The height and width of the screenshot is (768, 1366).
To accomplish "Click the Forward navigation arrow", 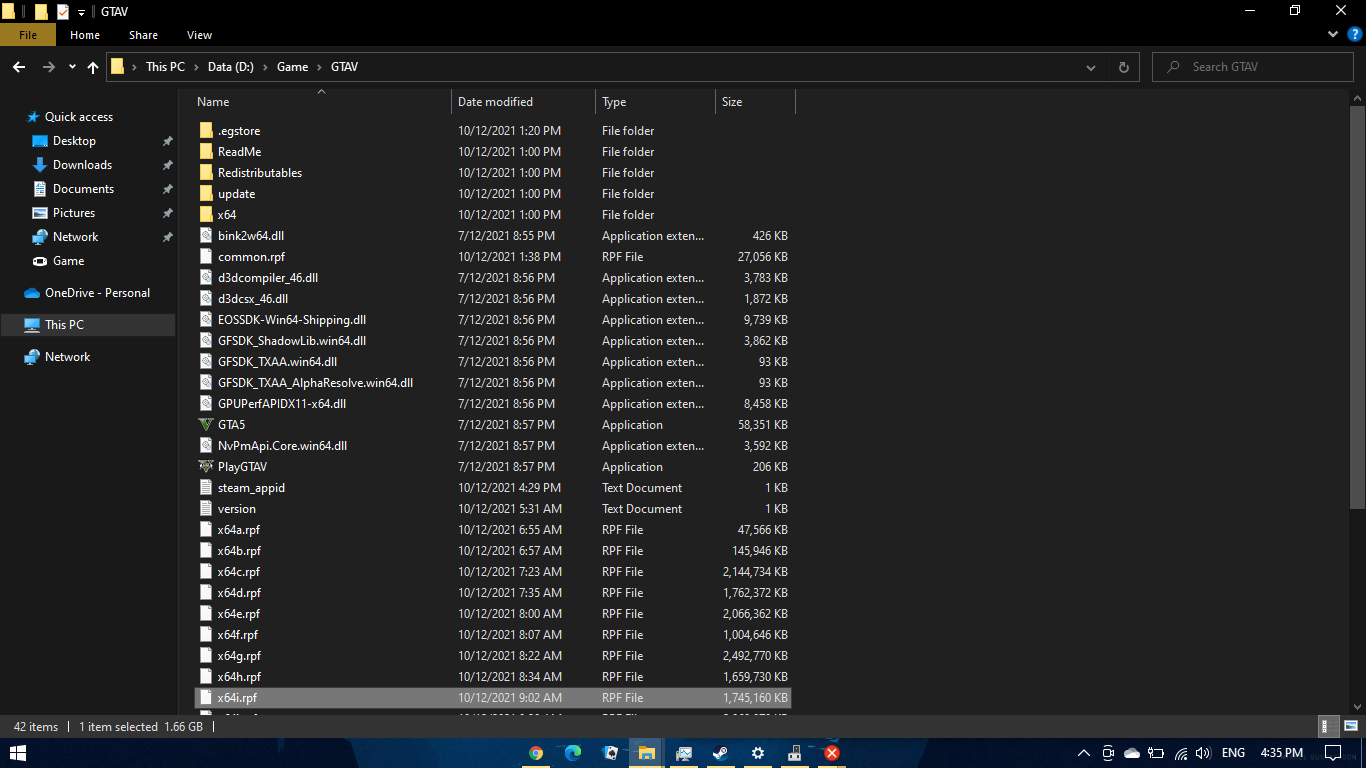I will 48,67.
